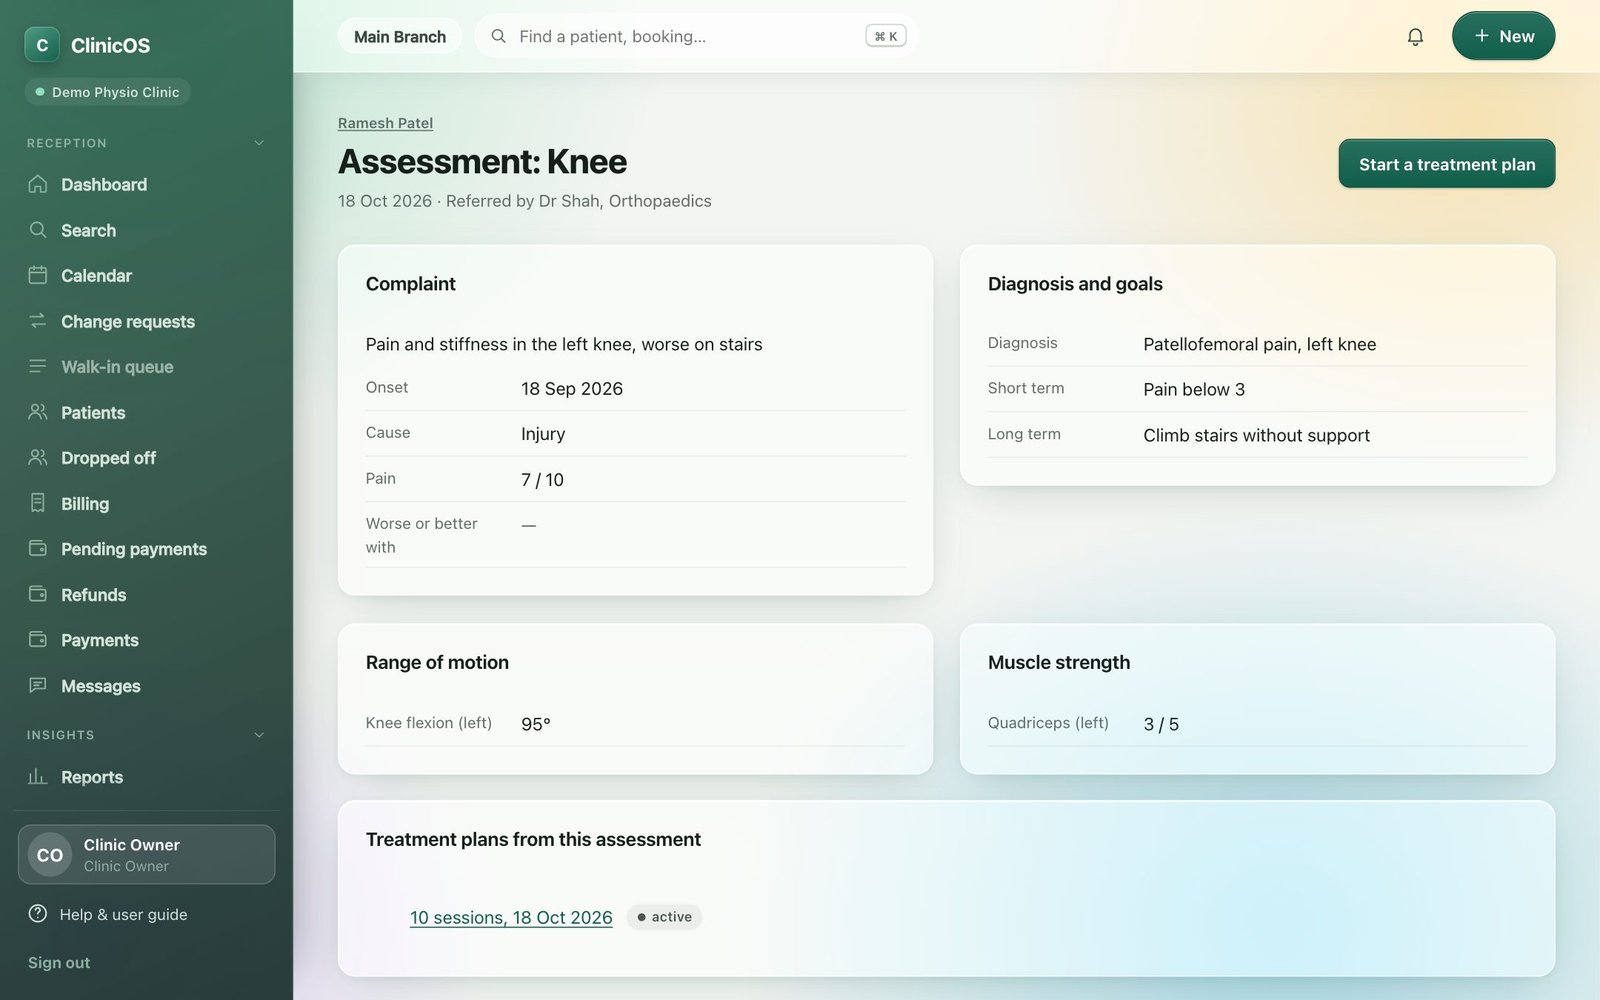Open the Billing menu item
Screen dimensions: 1600x1000
tap(146, 503)
